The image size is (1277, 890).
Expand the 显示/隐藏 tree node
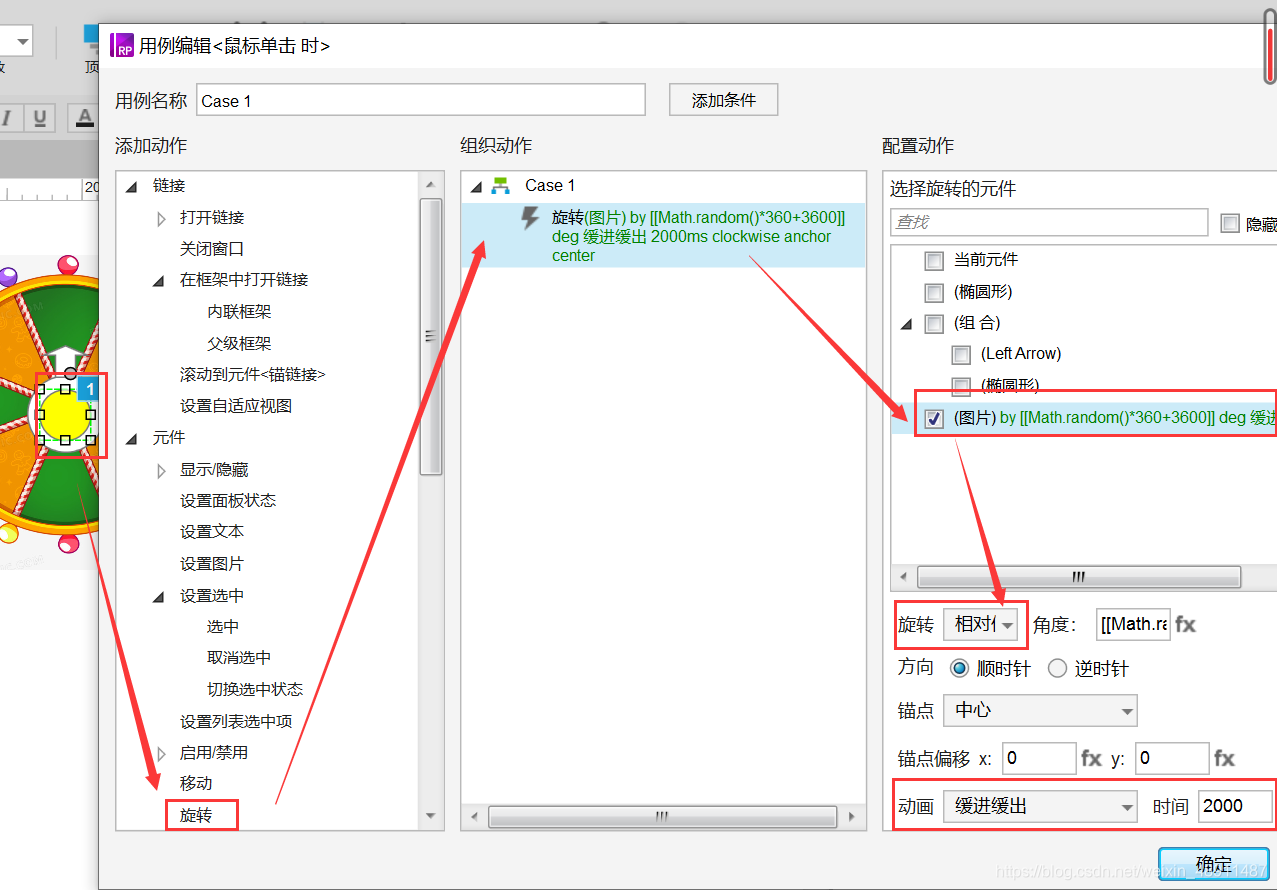[161, 470]
